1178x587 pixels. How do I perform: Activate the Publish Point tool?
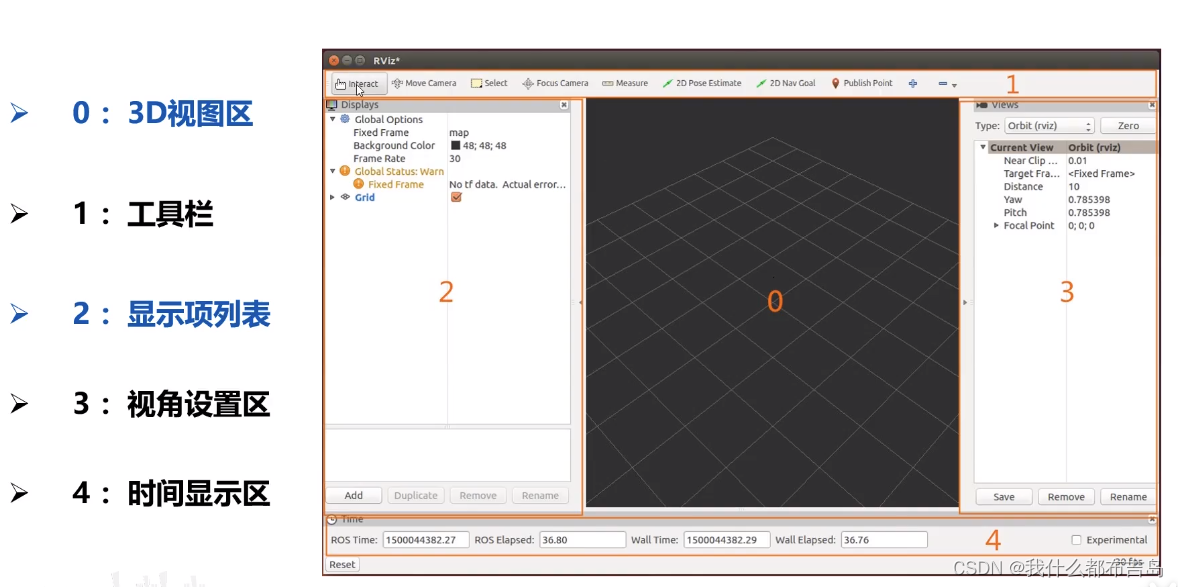tap(862, 83)
